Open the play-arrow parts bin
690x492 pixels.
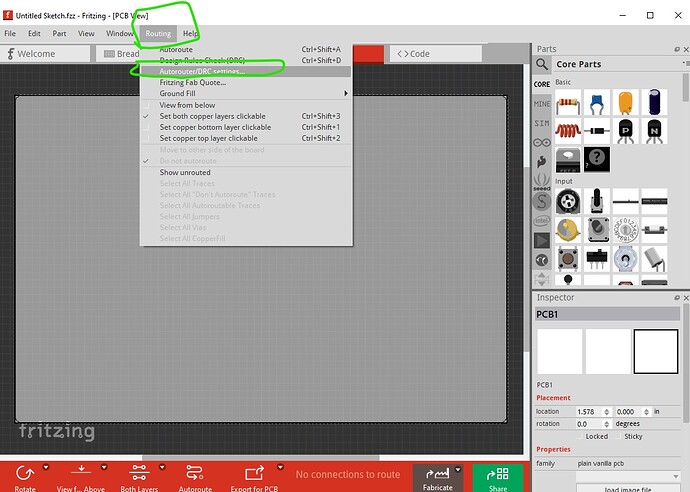pos(542,241)
